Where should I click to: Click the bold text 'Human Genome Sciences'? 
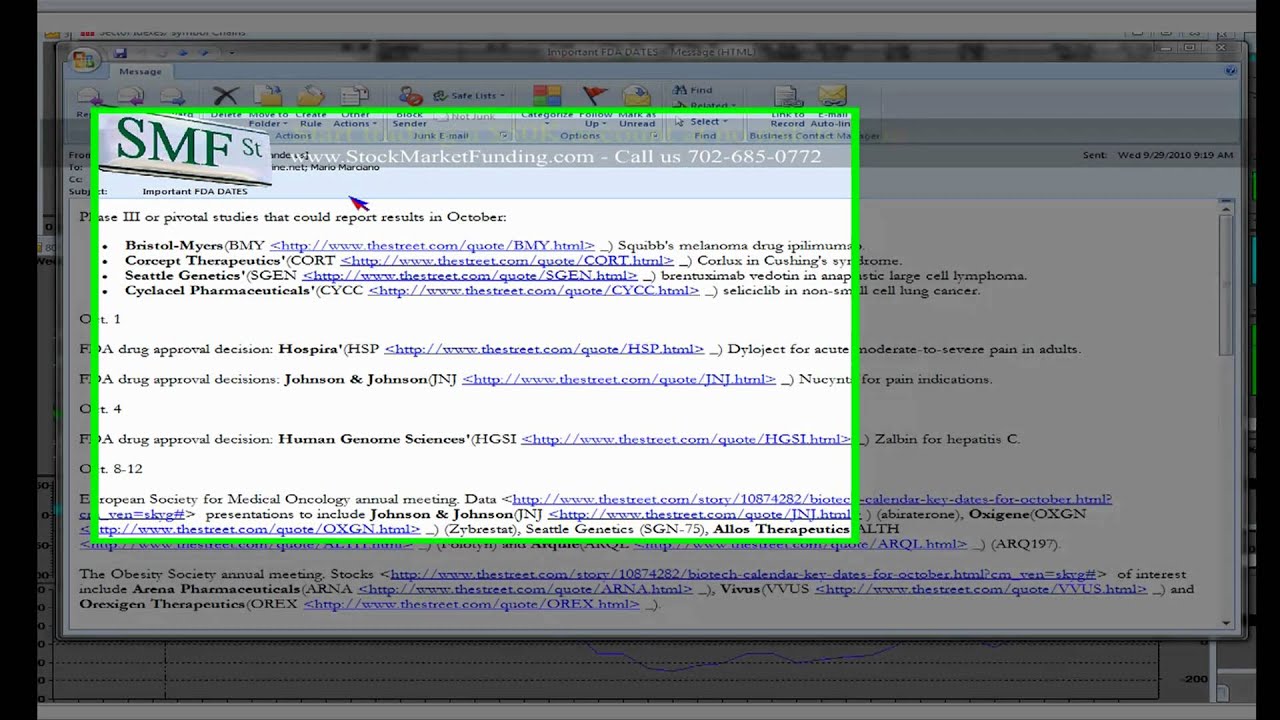click(372, 439)
